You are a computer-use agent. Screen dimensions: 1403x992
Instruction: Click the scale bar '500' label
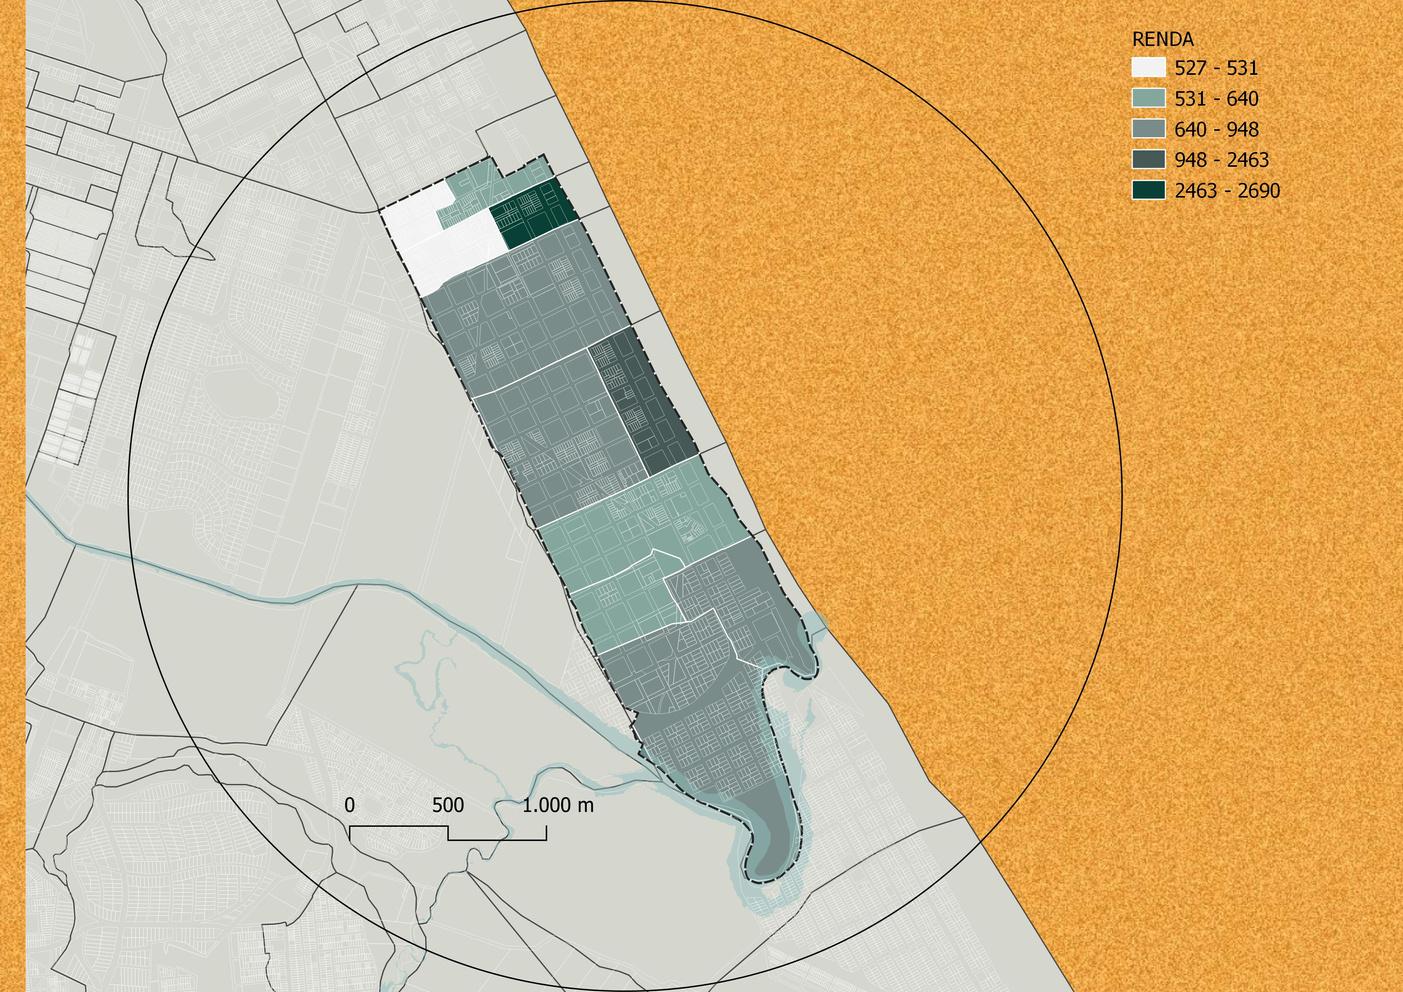(447, 805)
